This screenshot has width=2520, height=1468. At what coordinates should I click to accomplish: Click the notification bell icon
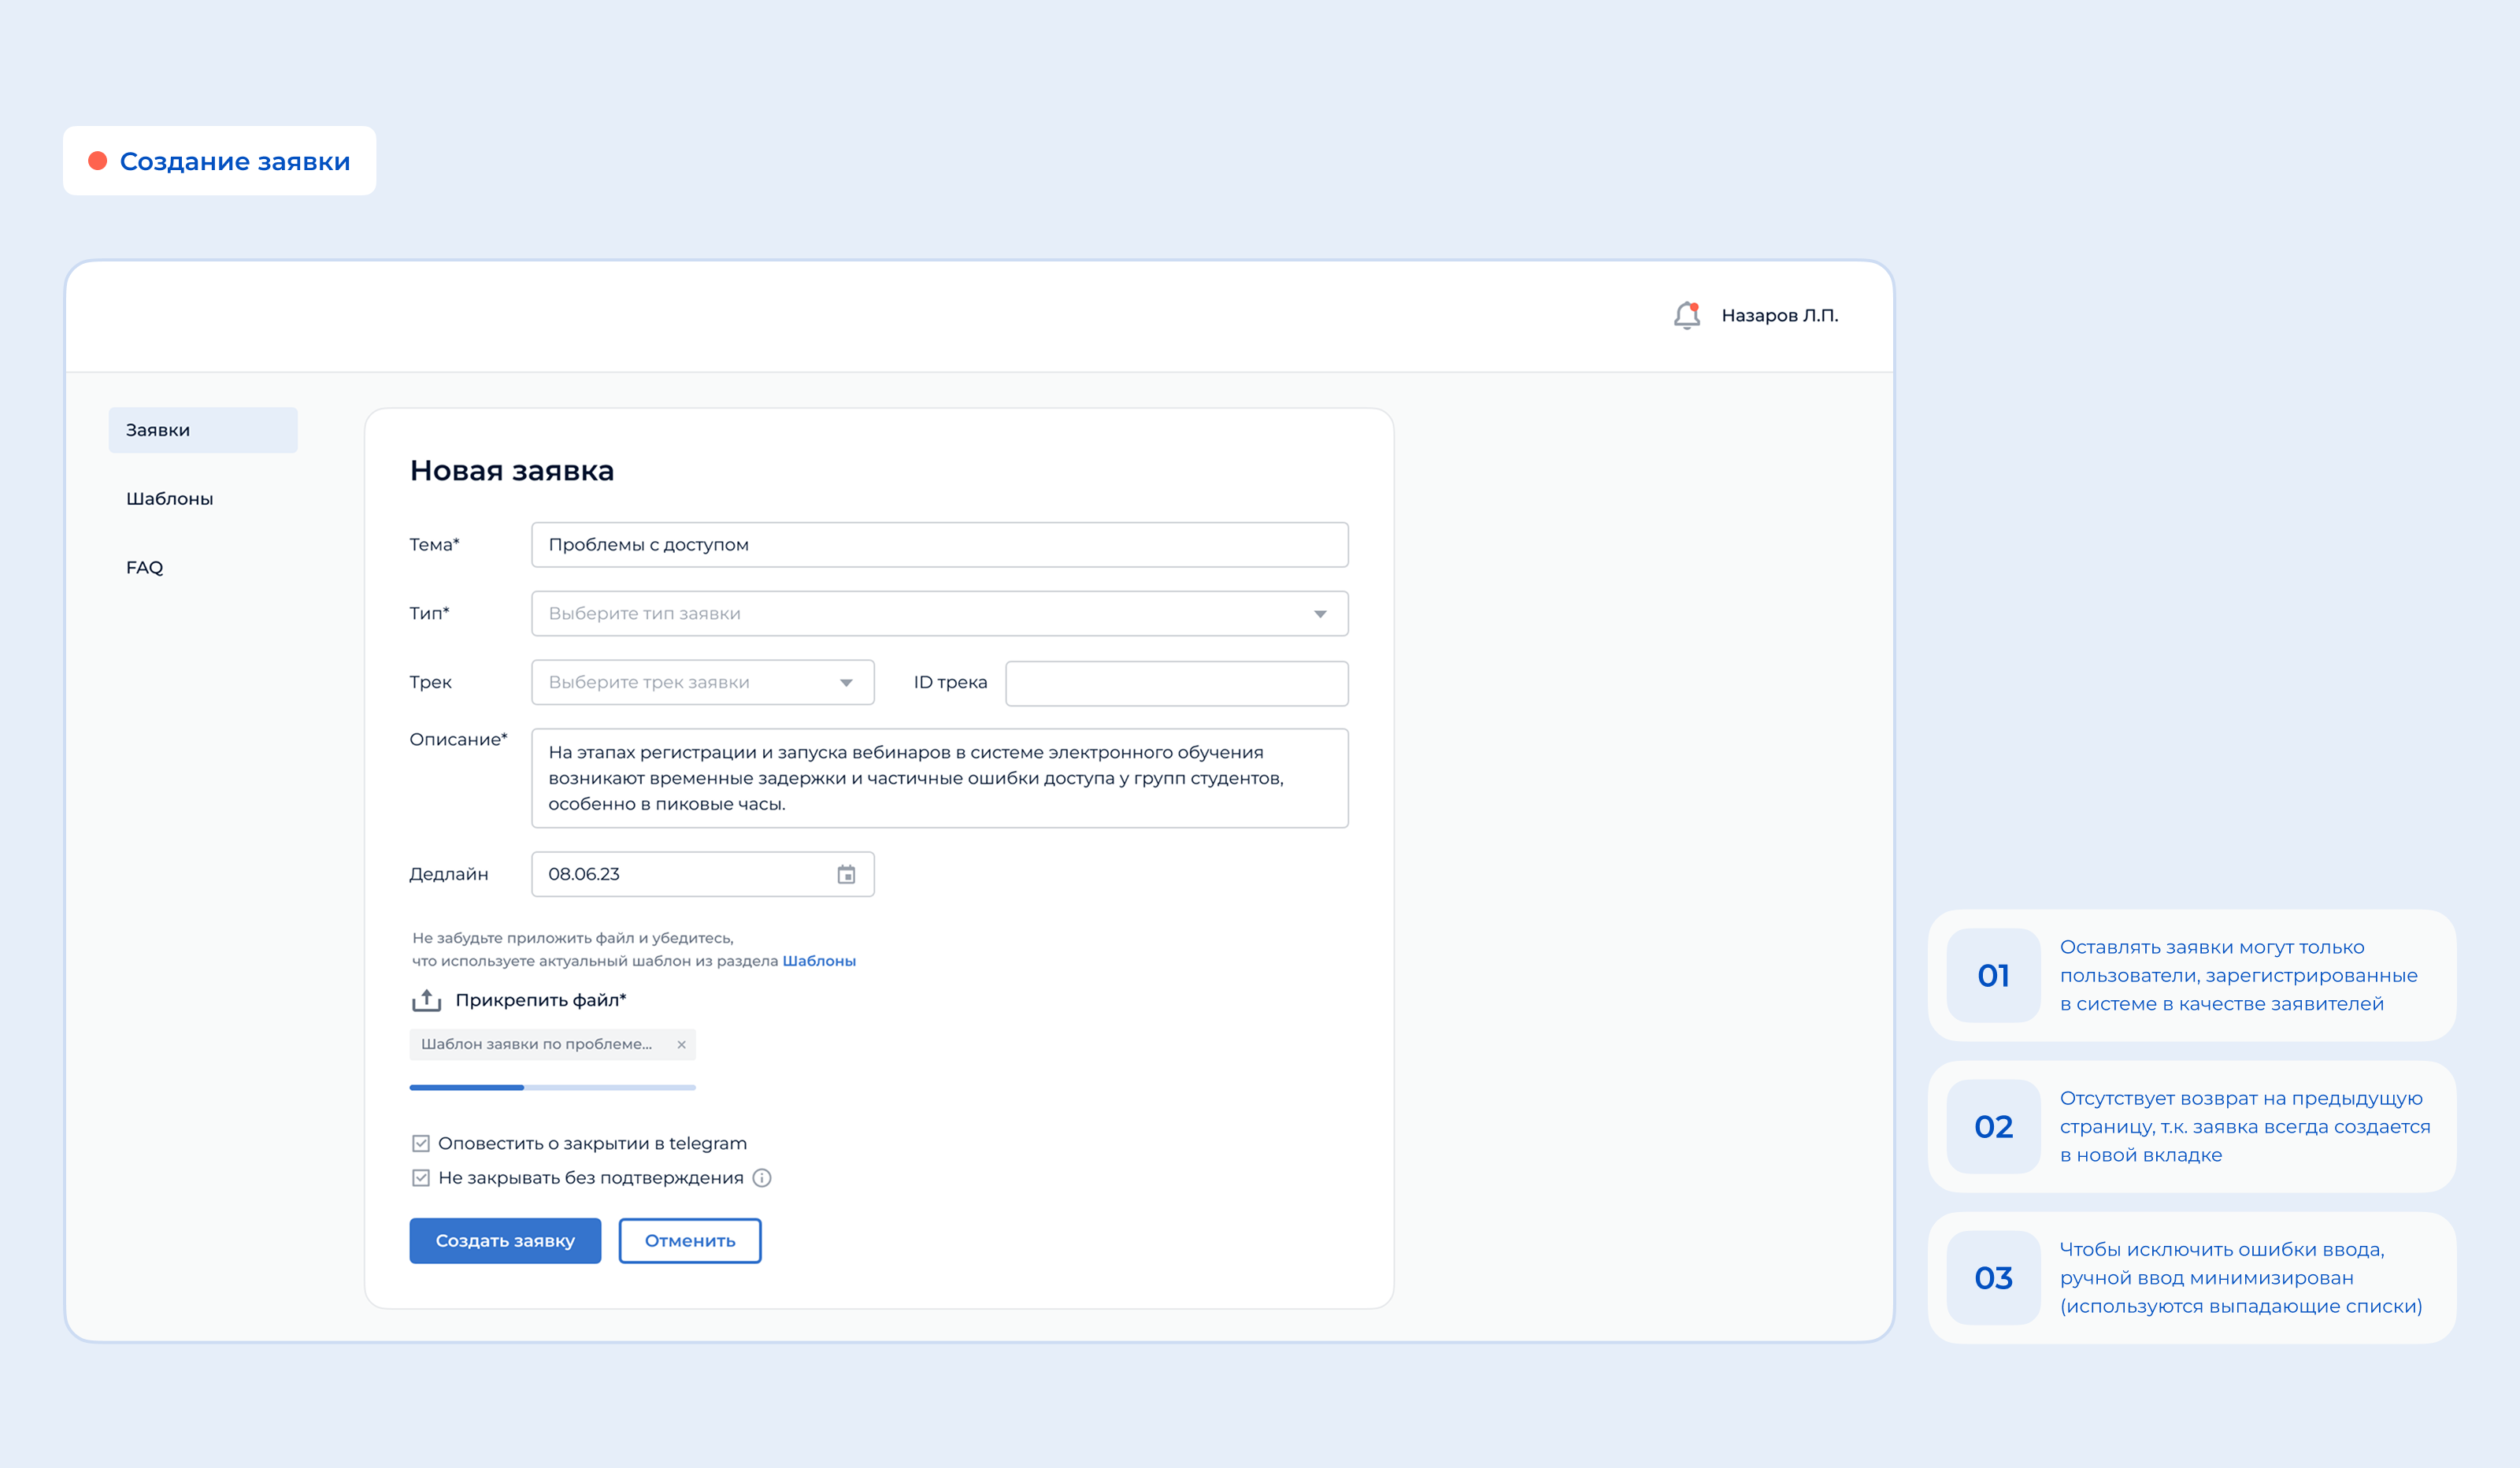(1686, 315)
